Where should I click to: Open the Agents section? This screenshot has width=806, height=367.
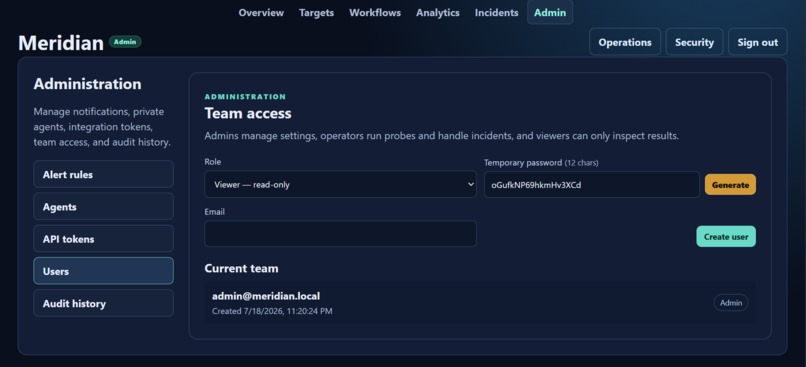tap(103, 207)
